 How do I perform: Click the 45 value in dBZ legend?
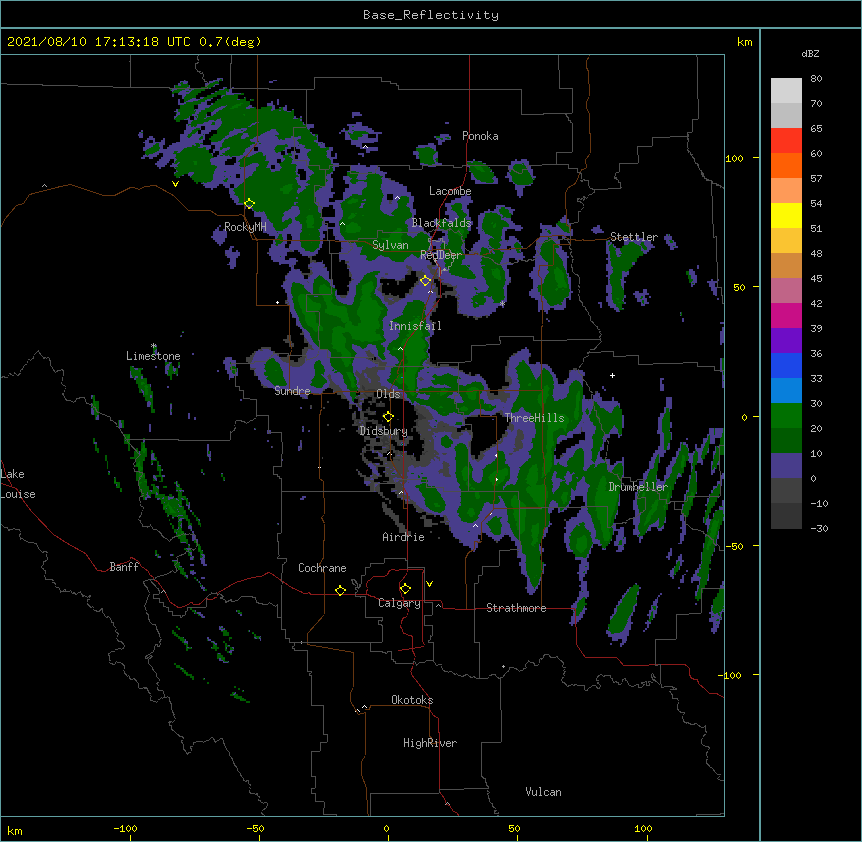(816, 279)
